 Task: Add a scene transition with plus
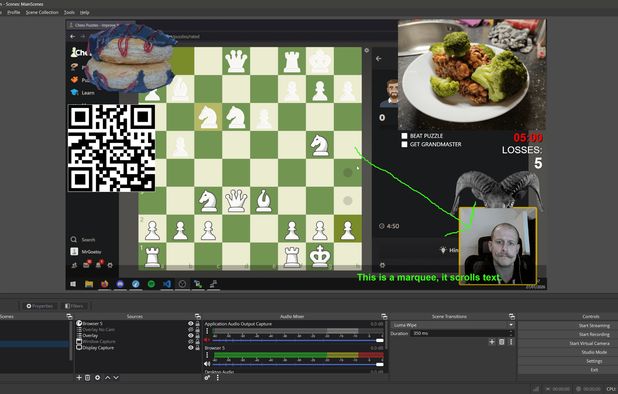(492, 342)
